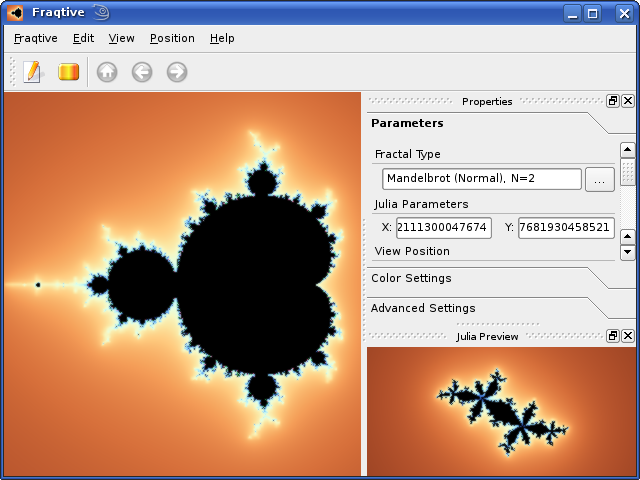
Task: Open the Position menu
Action: click(x=172, y=38)
